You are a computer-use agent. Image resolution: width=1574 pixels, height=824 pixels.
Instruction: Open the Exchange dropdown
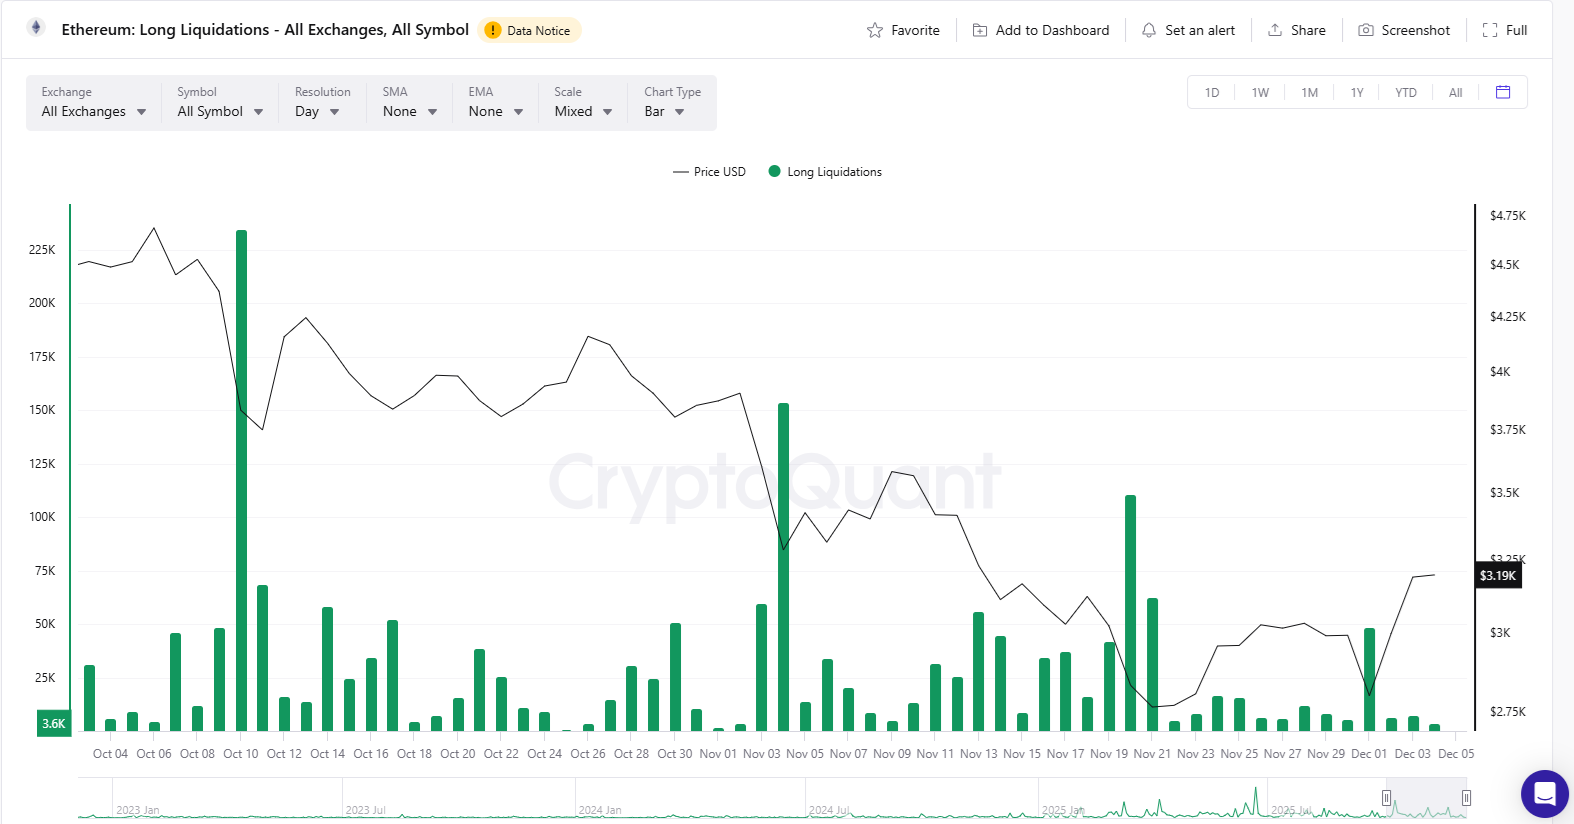tap(94, 111)
